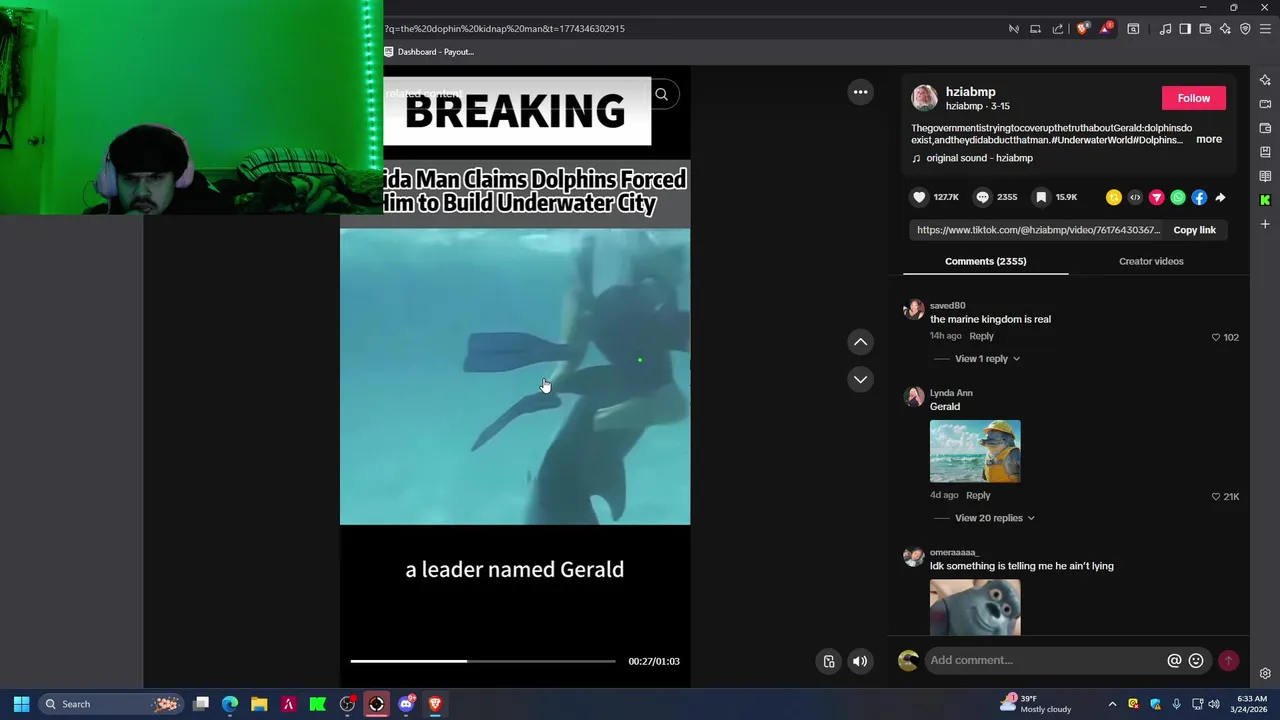Open Brave Wallet in toolbar

1205,29
